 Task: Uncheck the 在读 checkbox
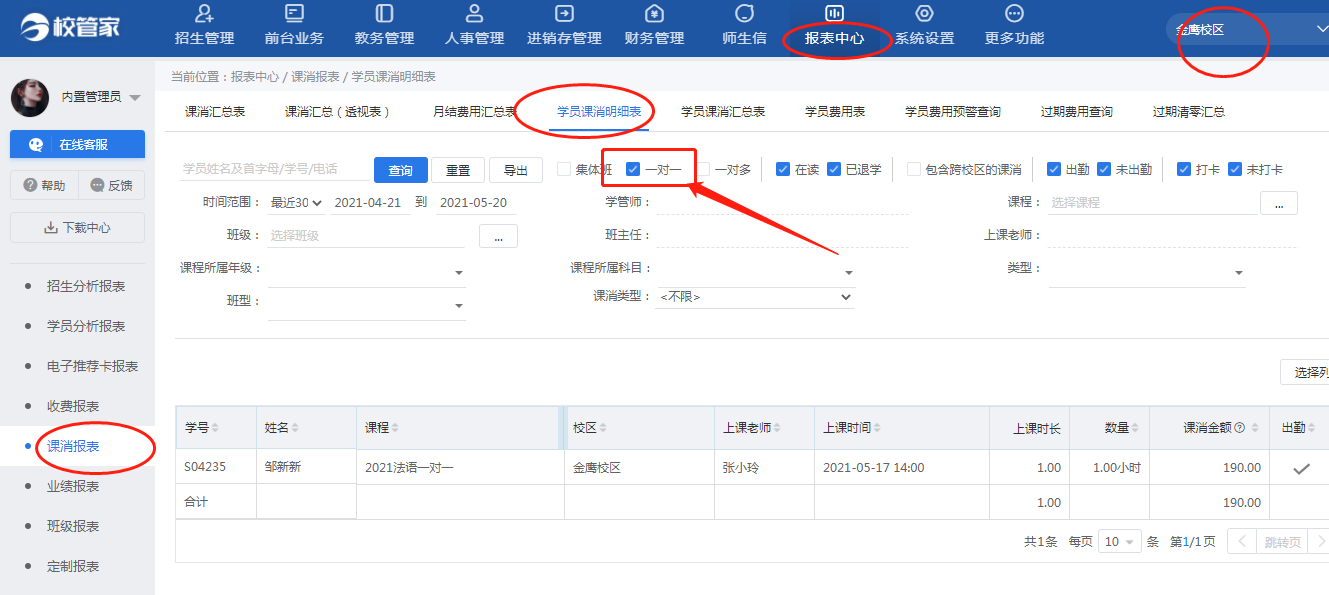pyautogui.click(x=783, y=169)
